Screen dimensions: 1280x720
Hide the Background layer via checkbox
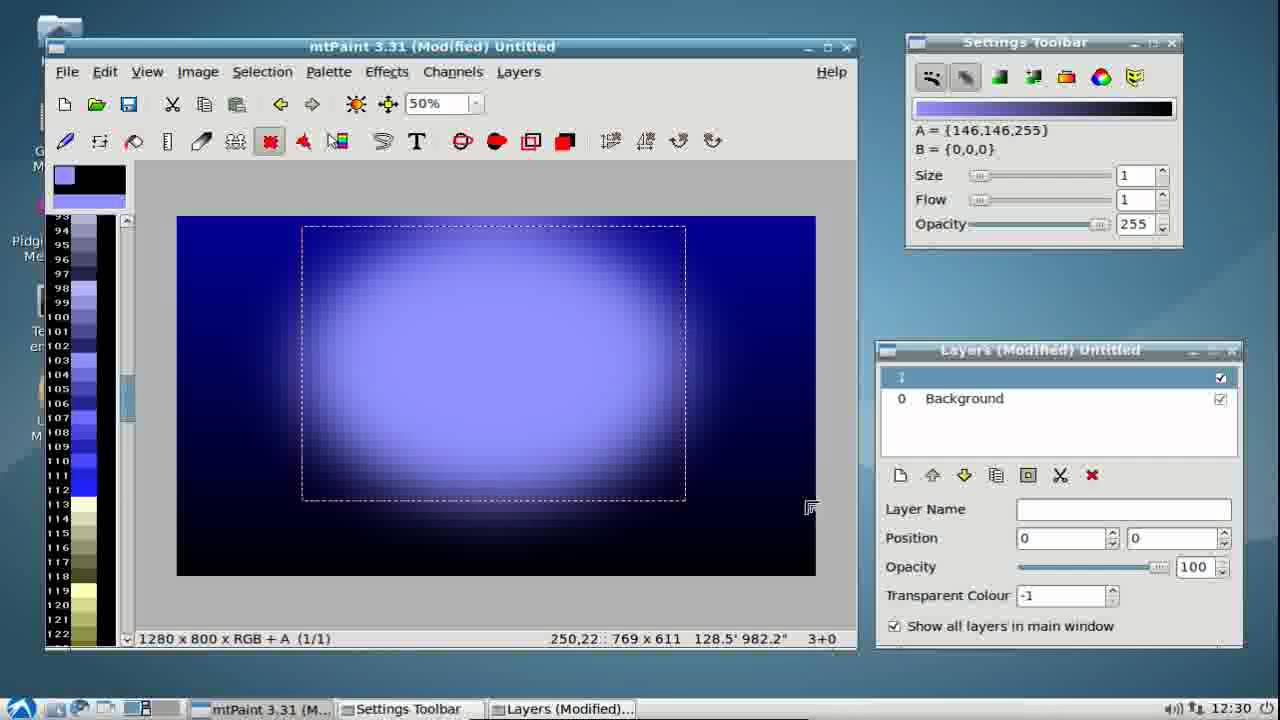pos(1220,399)
